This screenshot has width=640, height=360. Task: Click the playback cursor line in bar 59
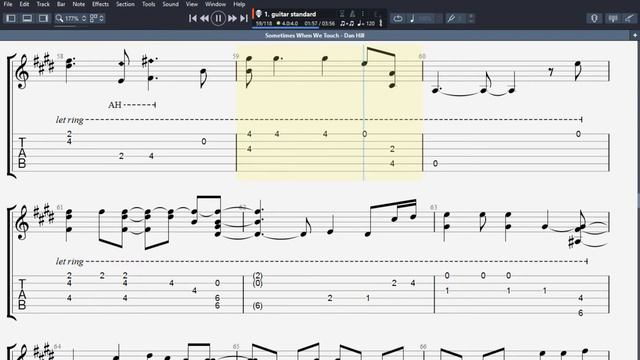pos(364,112)
